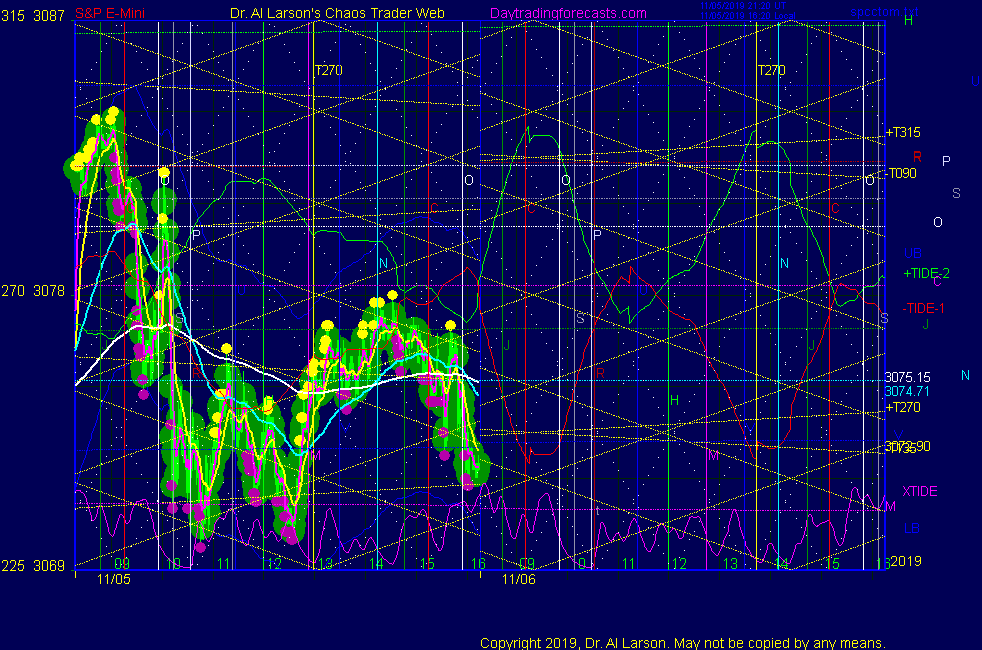Click the "270 3078" price scale label

click(33, 291)
